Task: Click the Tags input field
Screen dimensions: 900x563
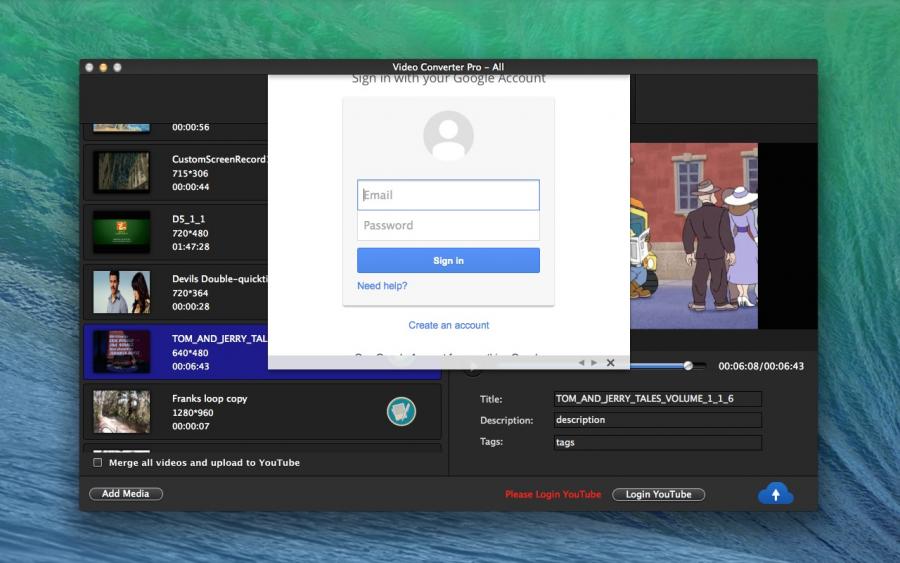Action: tap(658, 442)
